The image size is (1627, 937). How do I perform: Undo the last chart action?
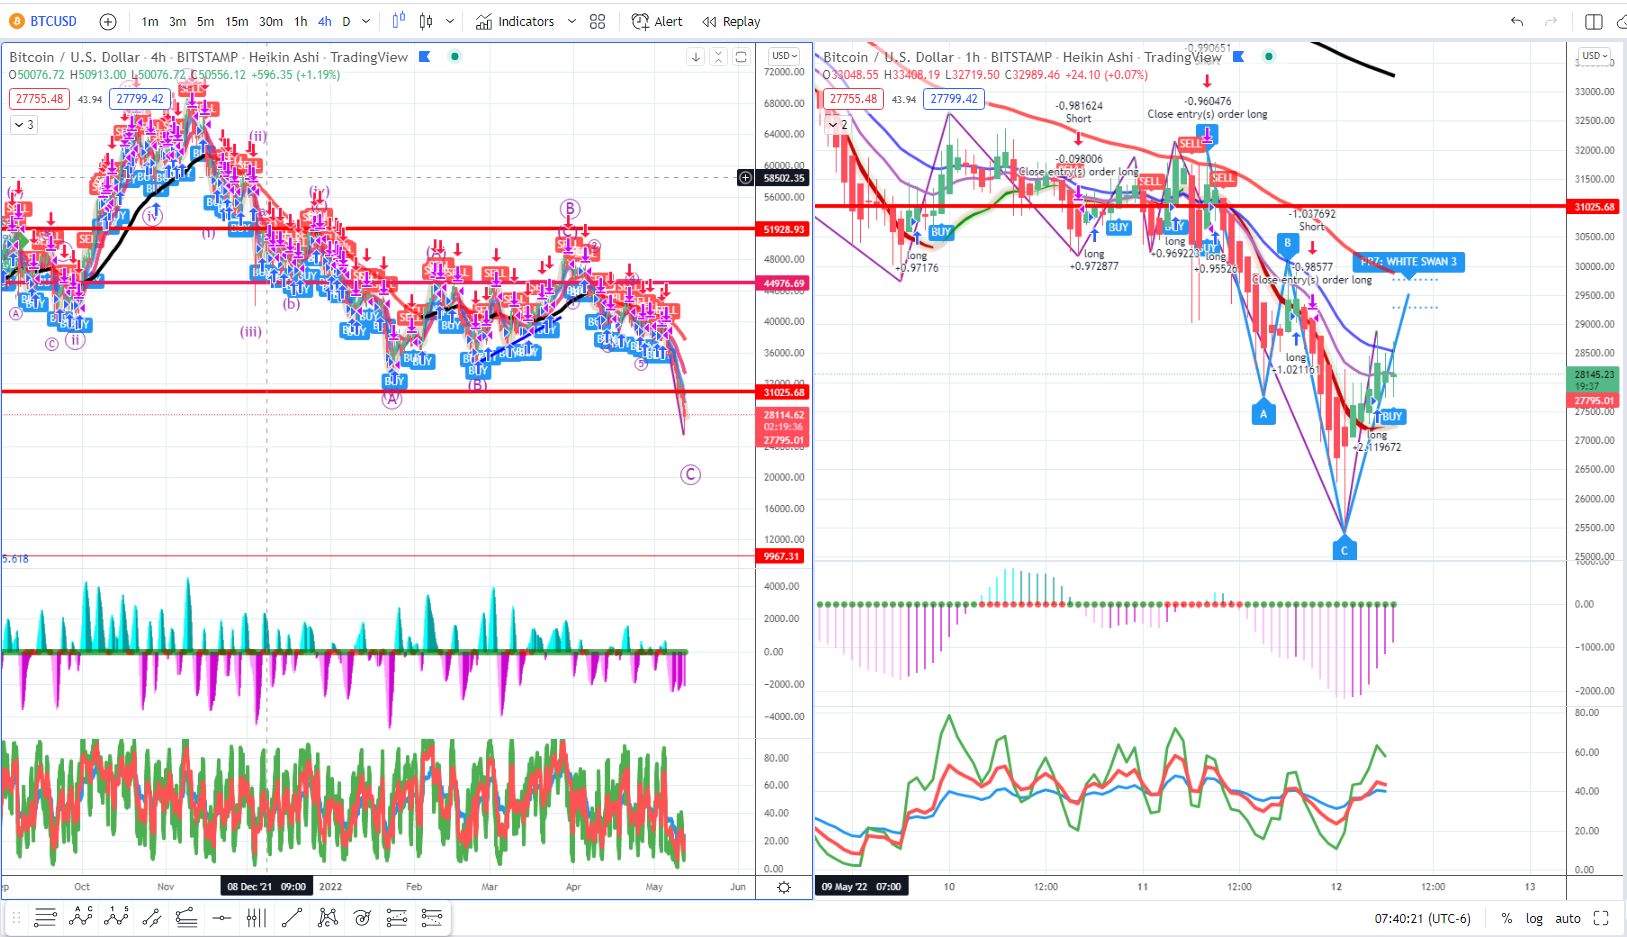[1517, 21]
